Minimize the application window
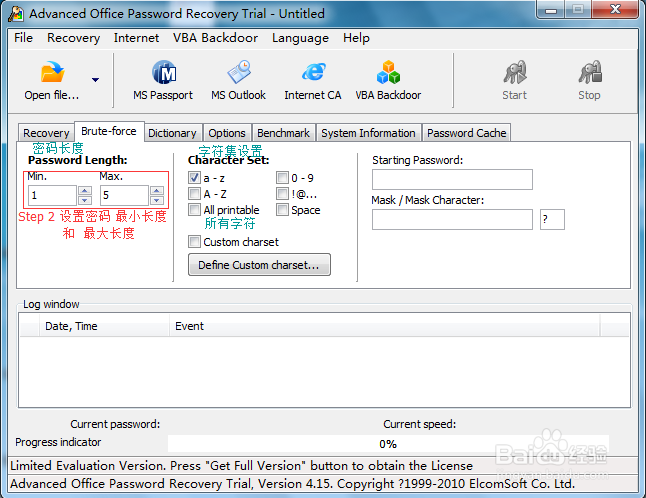Image resolution: width=646 pixels, height=498 pixels. 551,10
